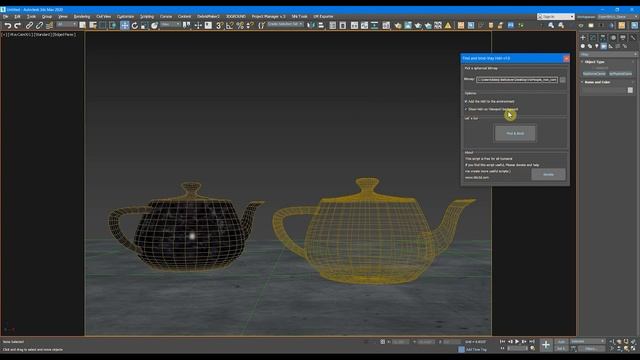Open the Create tab plus icon
640x360 pixels.
coord(583,38)
